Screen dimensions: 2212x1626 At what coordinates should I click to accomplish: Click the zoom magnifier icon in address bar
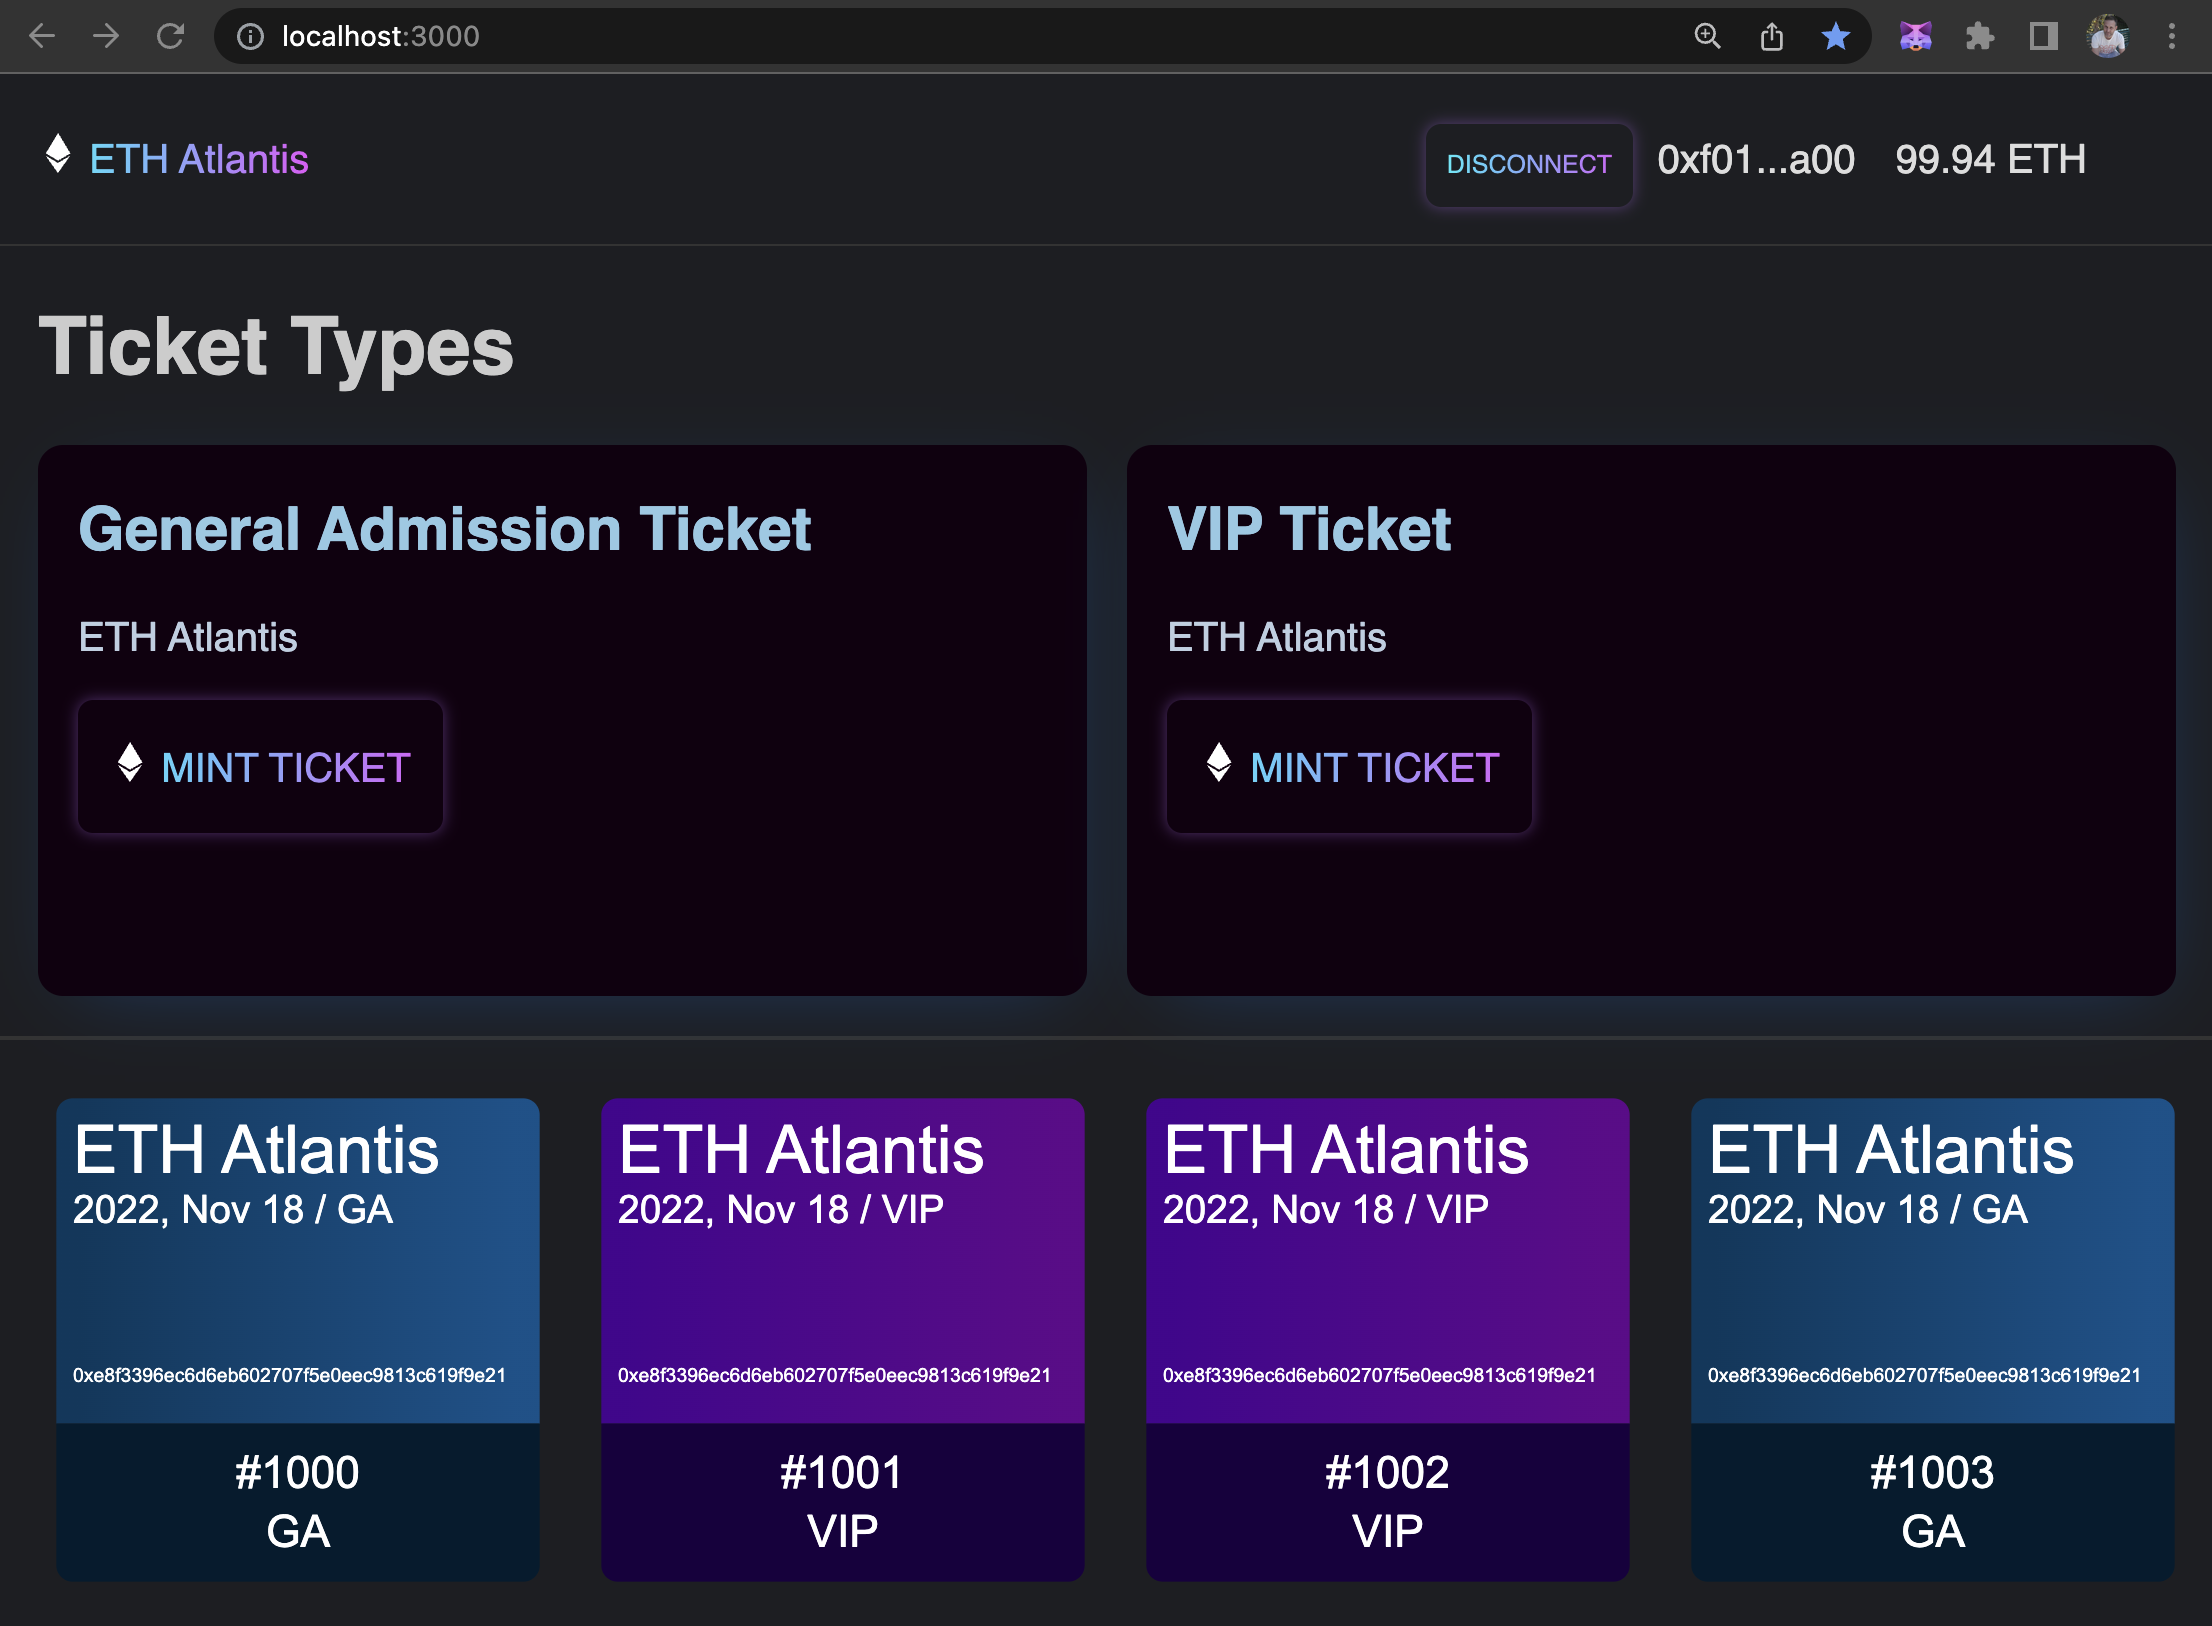[1708, 36]
